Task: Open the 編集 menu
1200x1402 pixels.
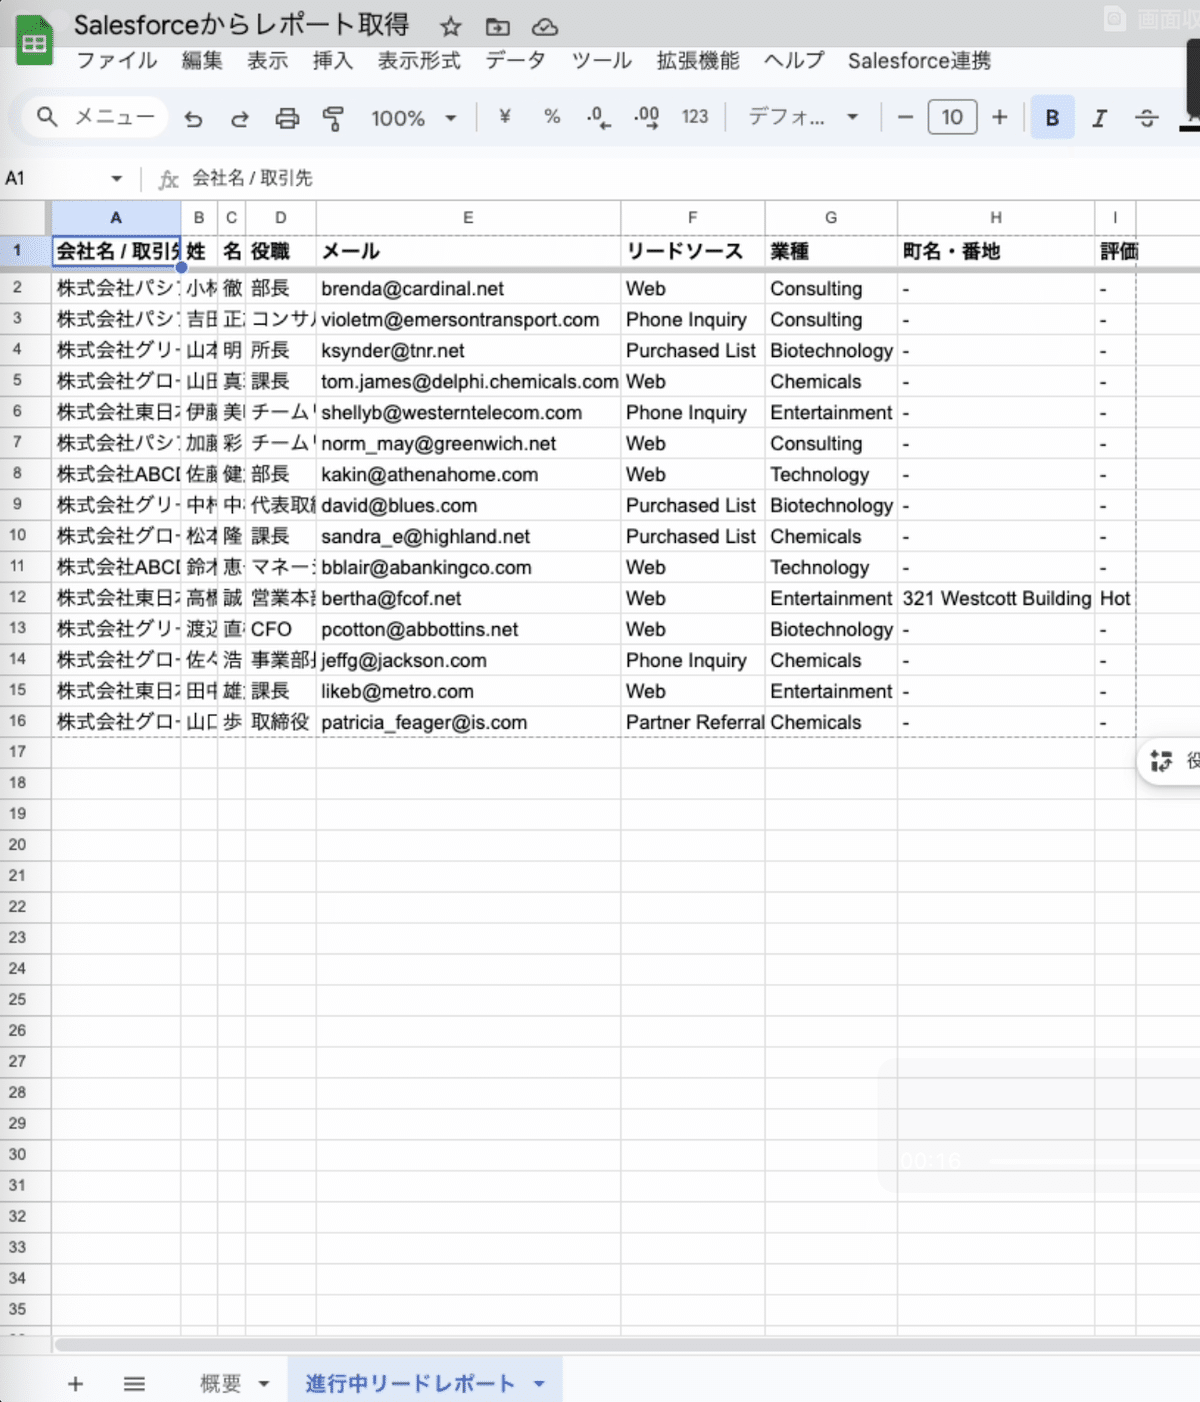Action: 202,61
